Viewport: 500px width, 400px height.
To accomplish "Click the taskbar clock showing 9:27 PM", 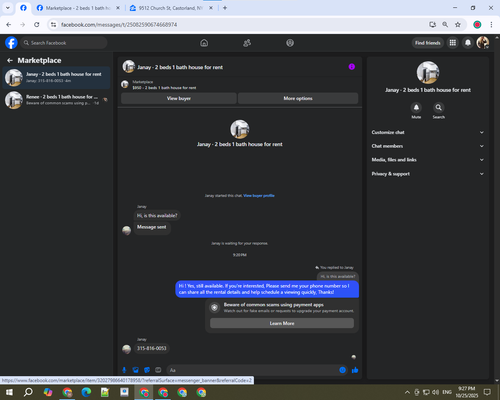I will [467, 392].
